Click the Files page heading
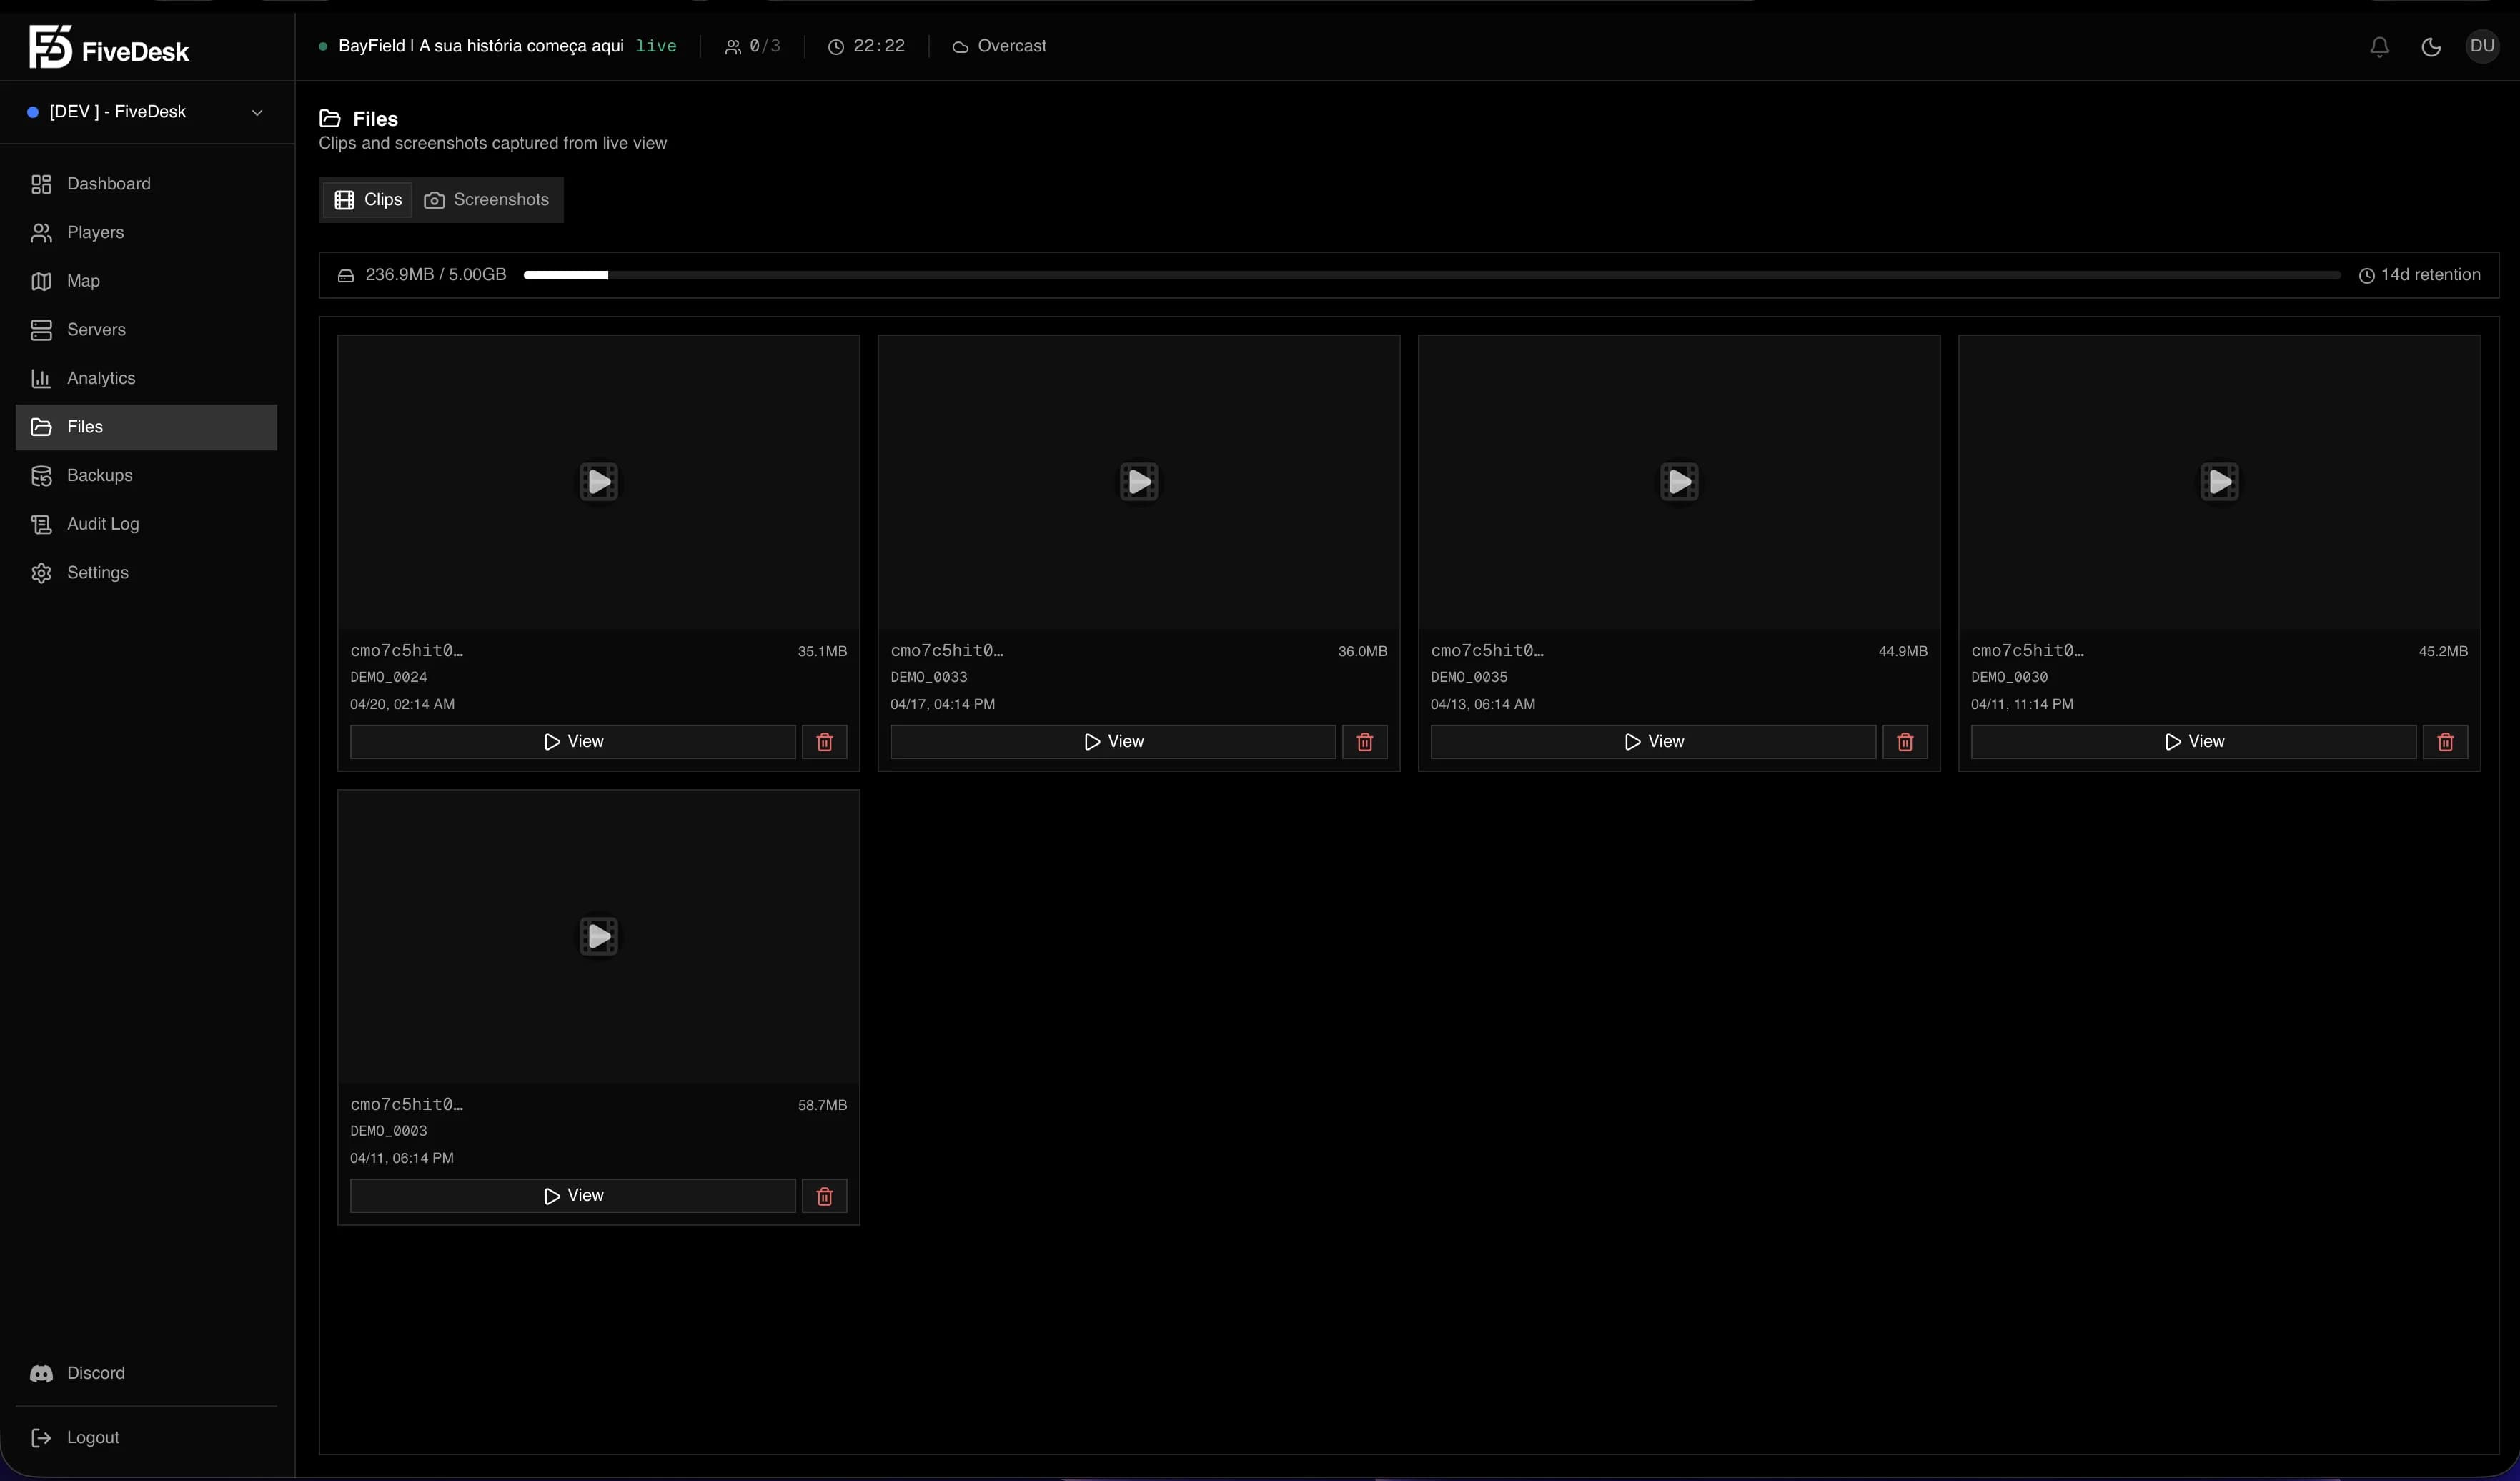2520x1481 pixels. pos(375,119)
